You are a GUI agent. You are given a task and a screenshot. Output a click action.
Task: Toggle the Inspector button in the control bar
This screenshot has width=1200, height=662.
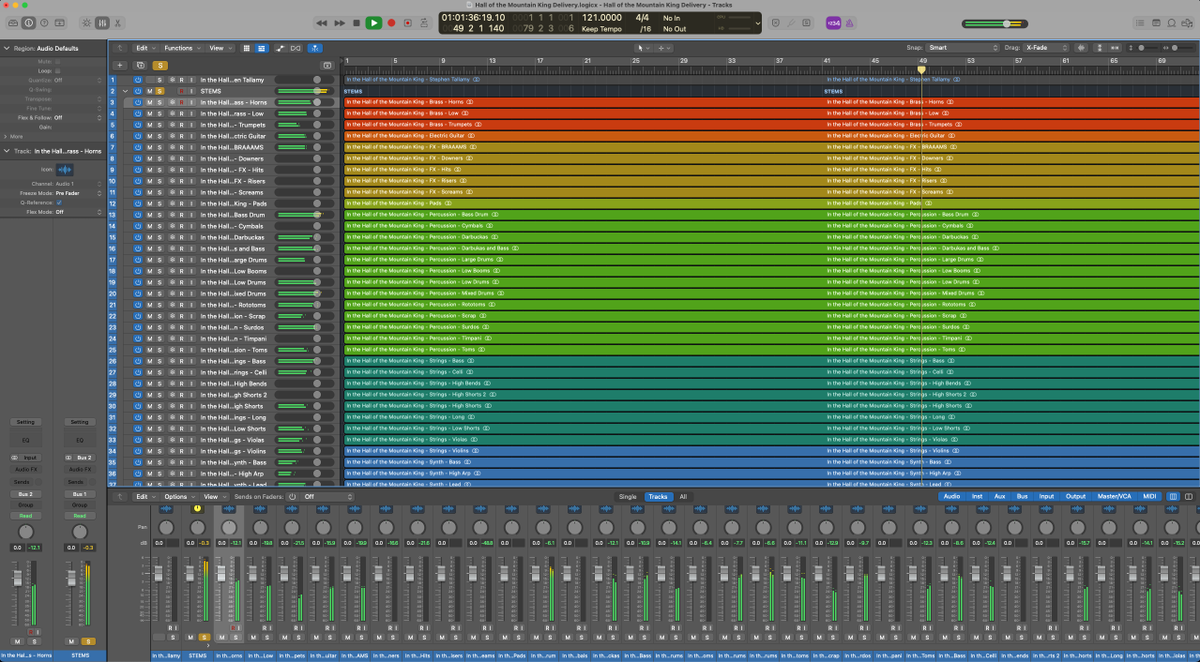pos(29,23)
